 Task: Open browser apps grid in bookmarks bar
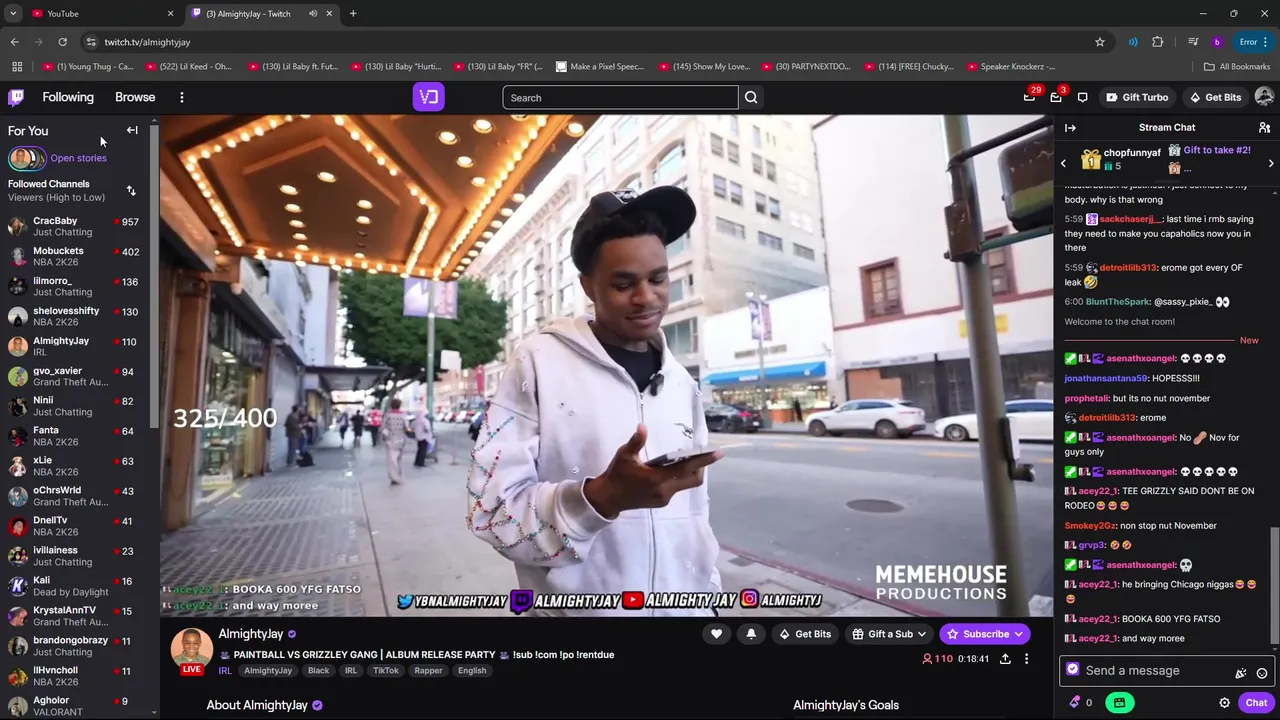(17, 67)
